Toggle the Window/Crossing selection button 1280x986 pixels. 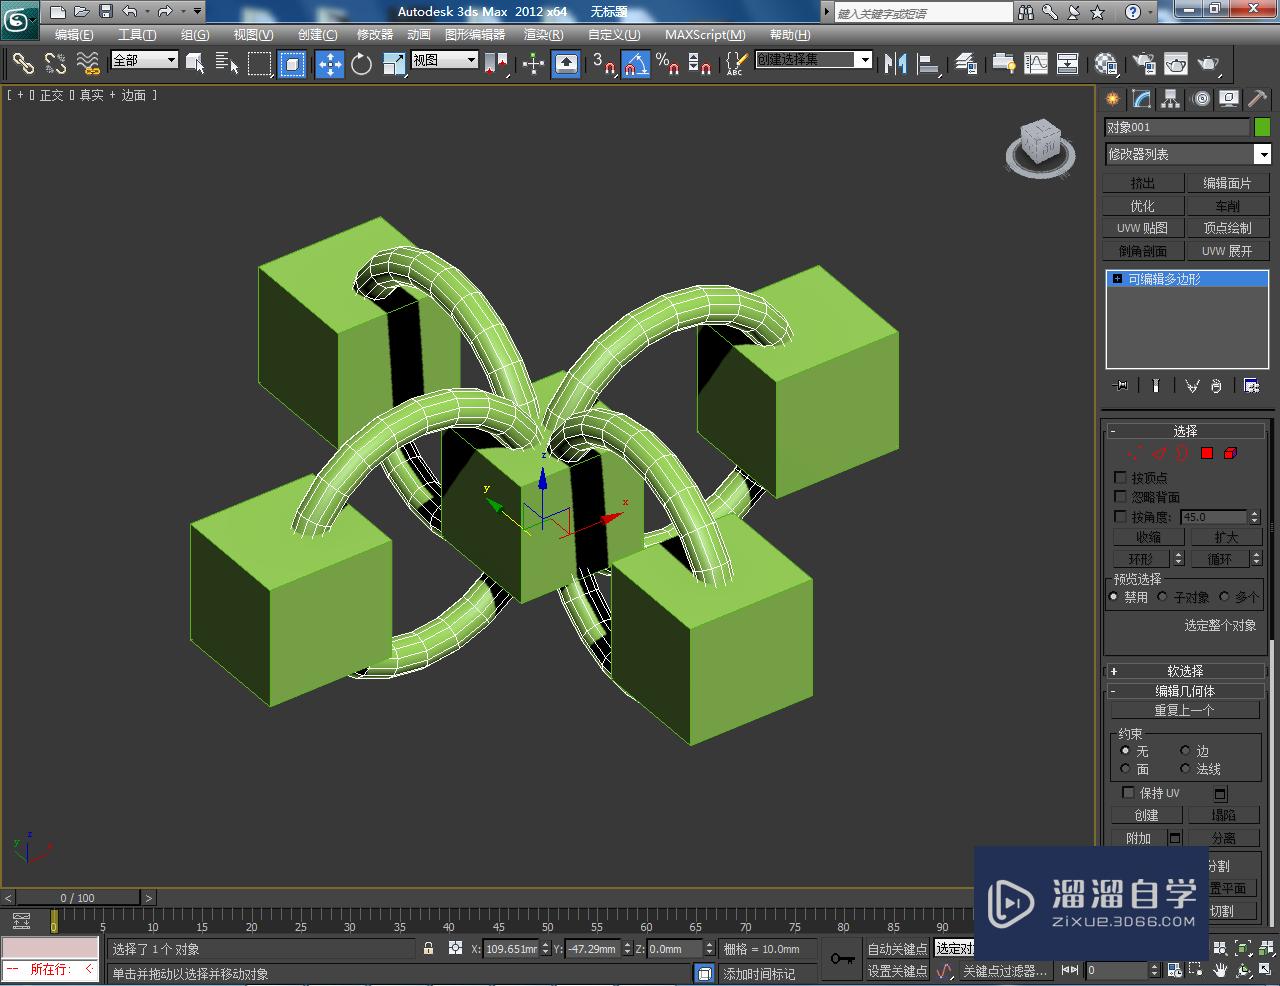click(292, 63)
